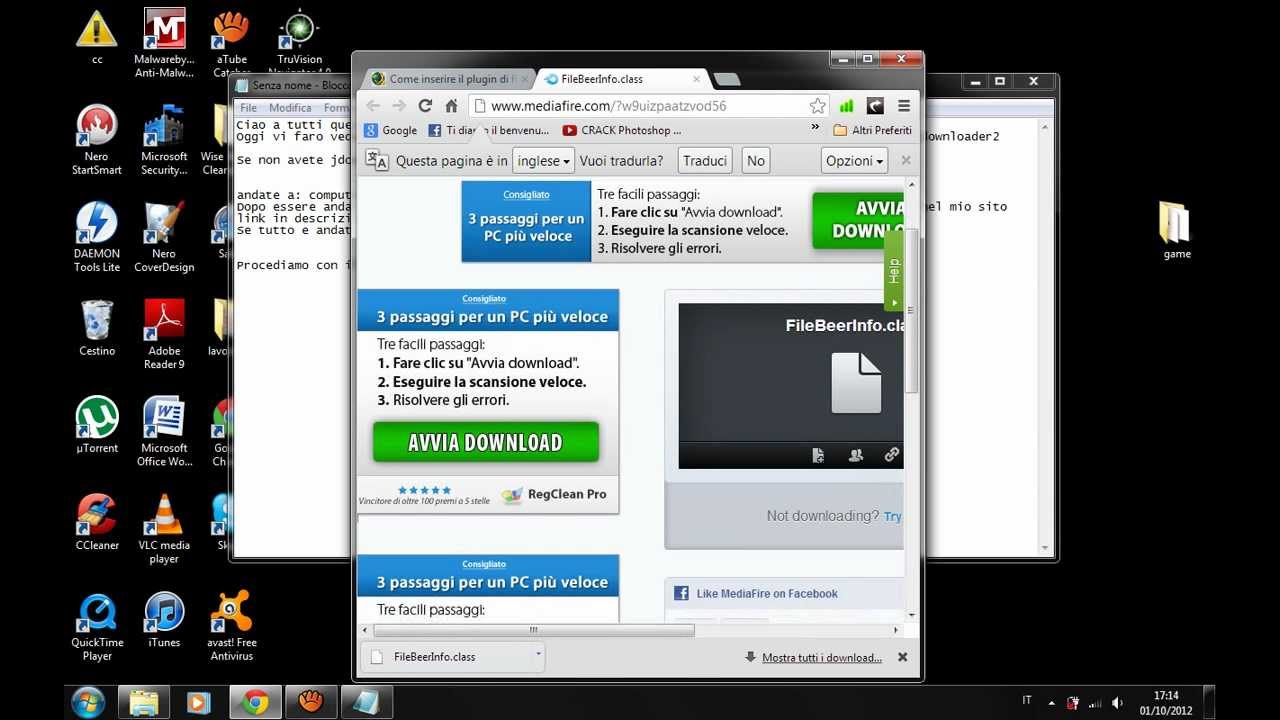Open translate language dropdown 'inglese'

click(x=543, y=160)
